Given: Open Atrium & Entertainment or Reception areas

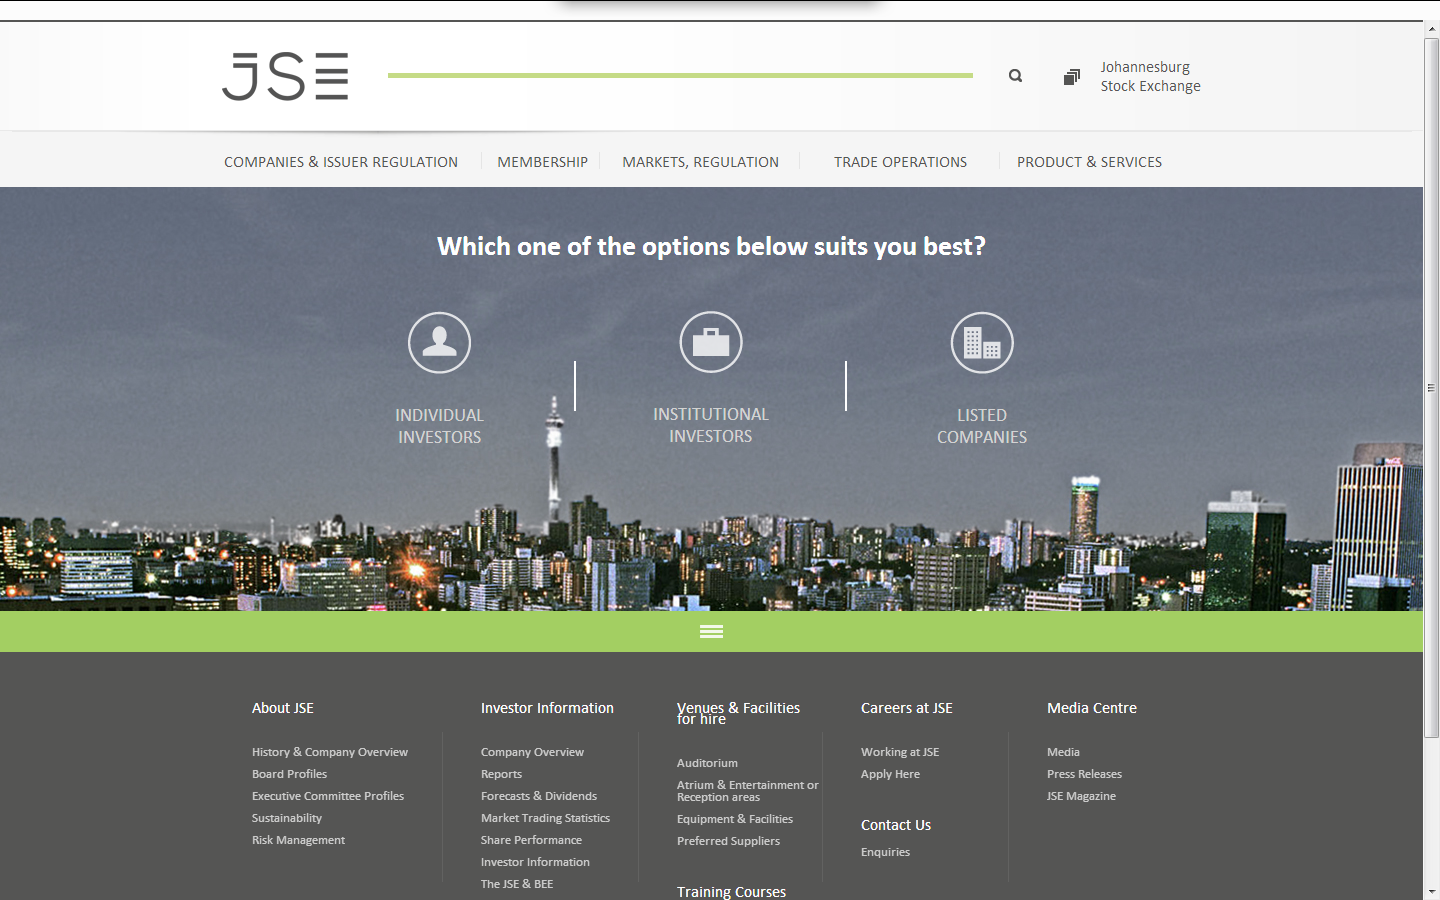Looking at the screenshot, I should coord(748,791).
